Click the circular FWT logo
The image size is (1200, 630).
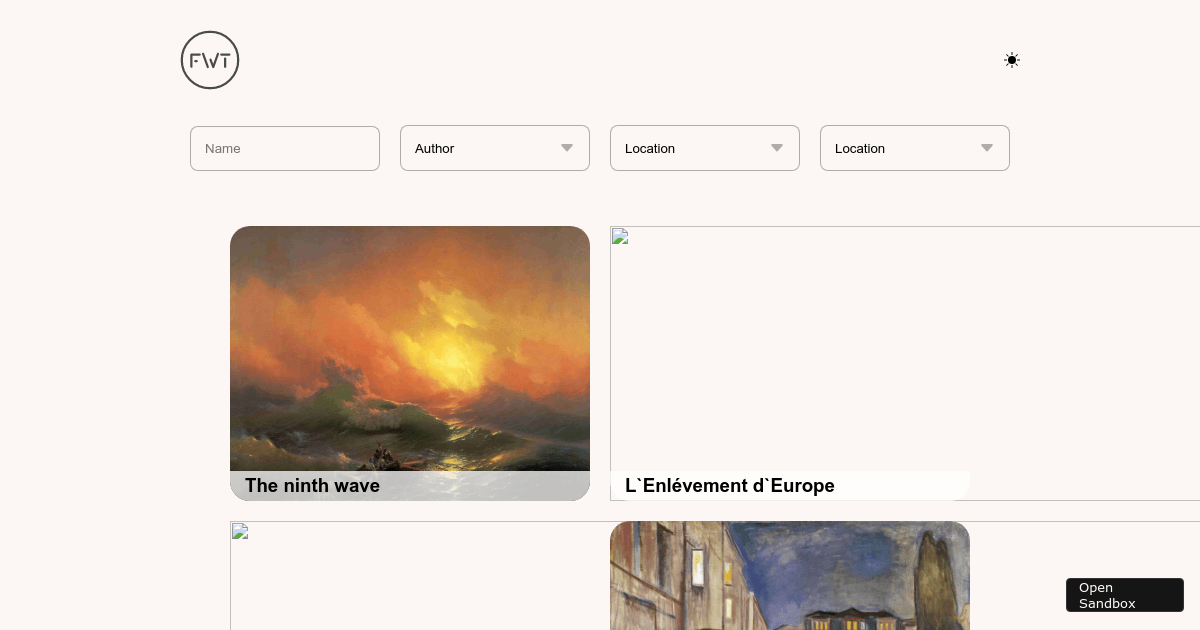(x=210, y=60)
